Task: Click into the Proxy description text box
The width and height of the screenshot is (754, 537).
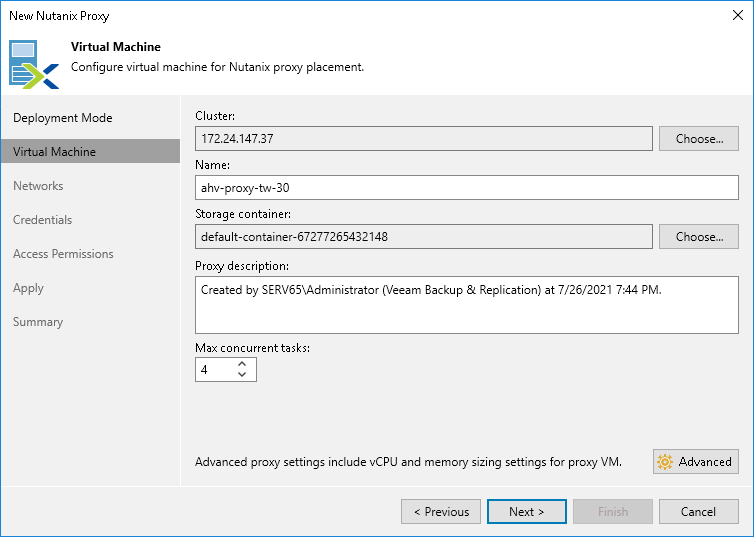Action: point(467,305)
